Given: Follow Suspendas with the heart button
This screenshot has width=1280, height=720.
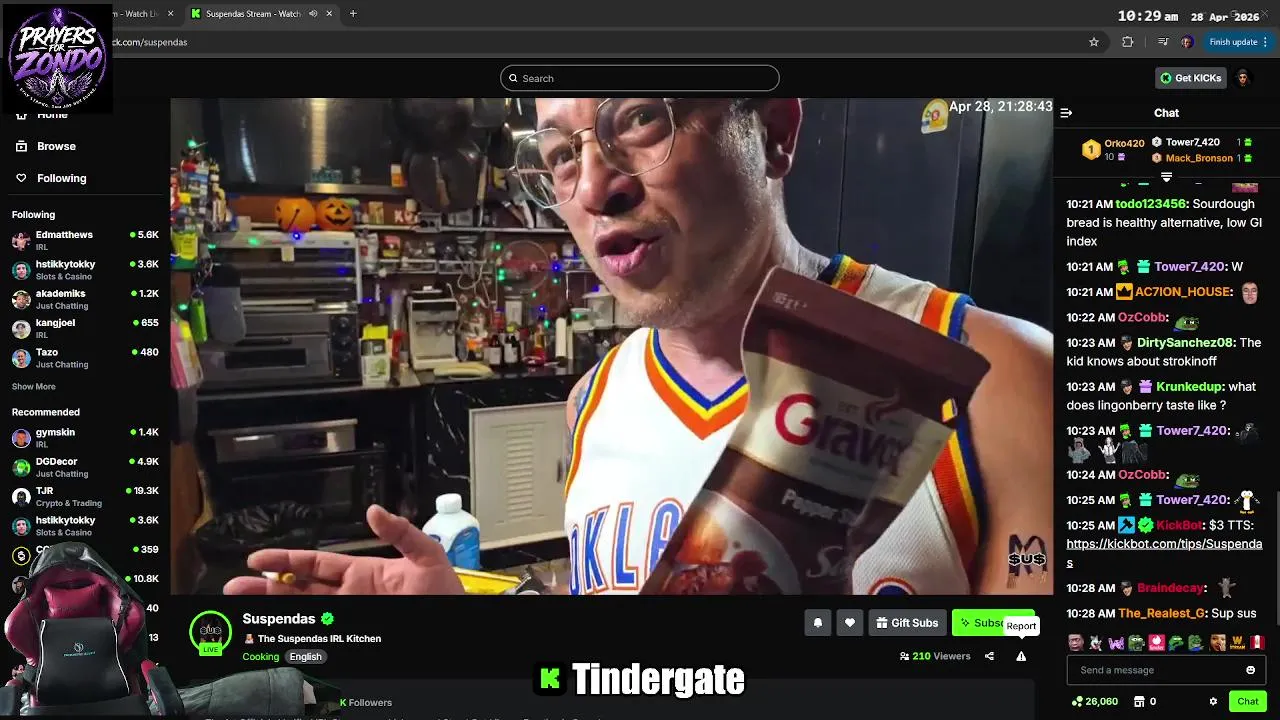Looking at the screenshot, I should (x=850, y=623).
